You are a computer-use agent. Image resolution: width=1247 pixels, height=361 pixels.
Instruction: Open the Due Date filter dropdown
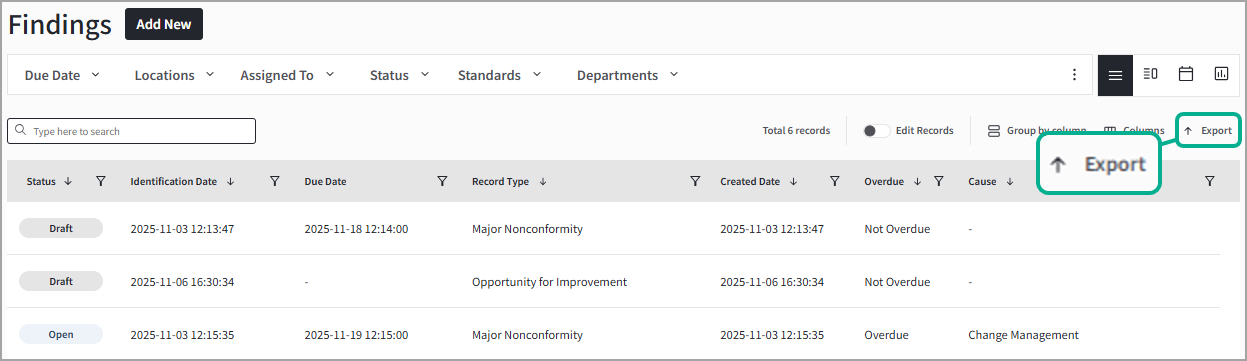(62, 75)
